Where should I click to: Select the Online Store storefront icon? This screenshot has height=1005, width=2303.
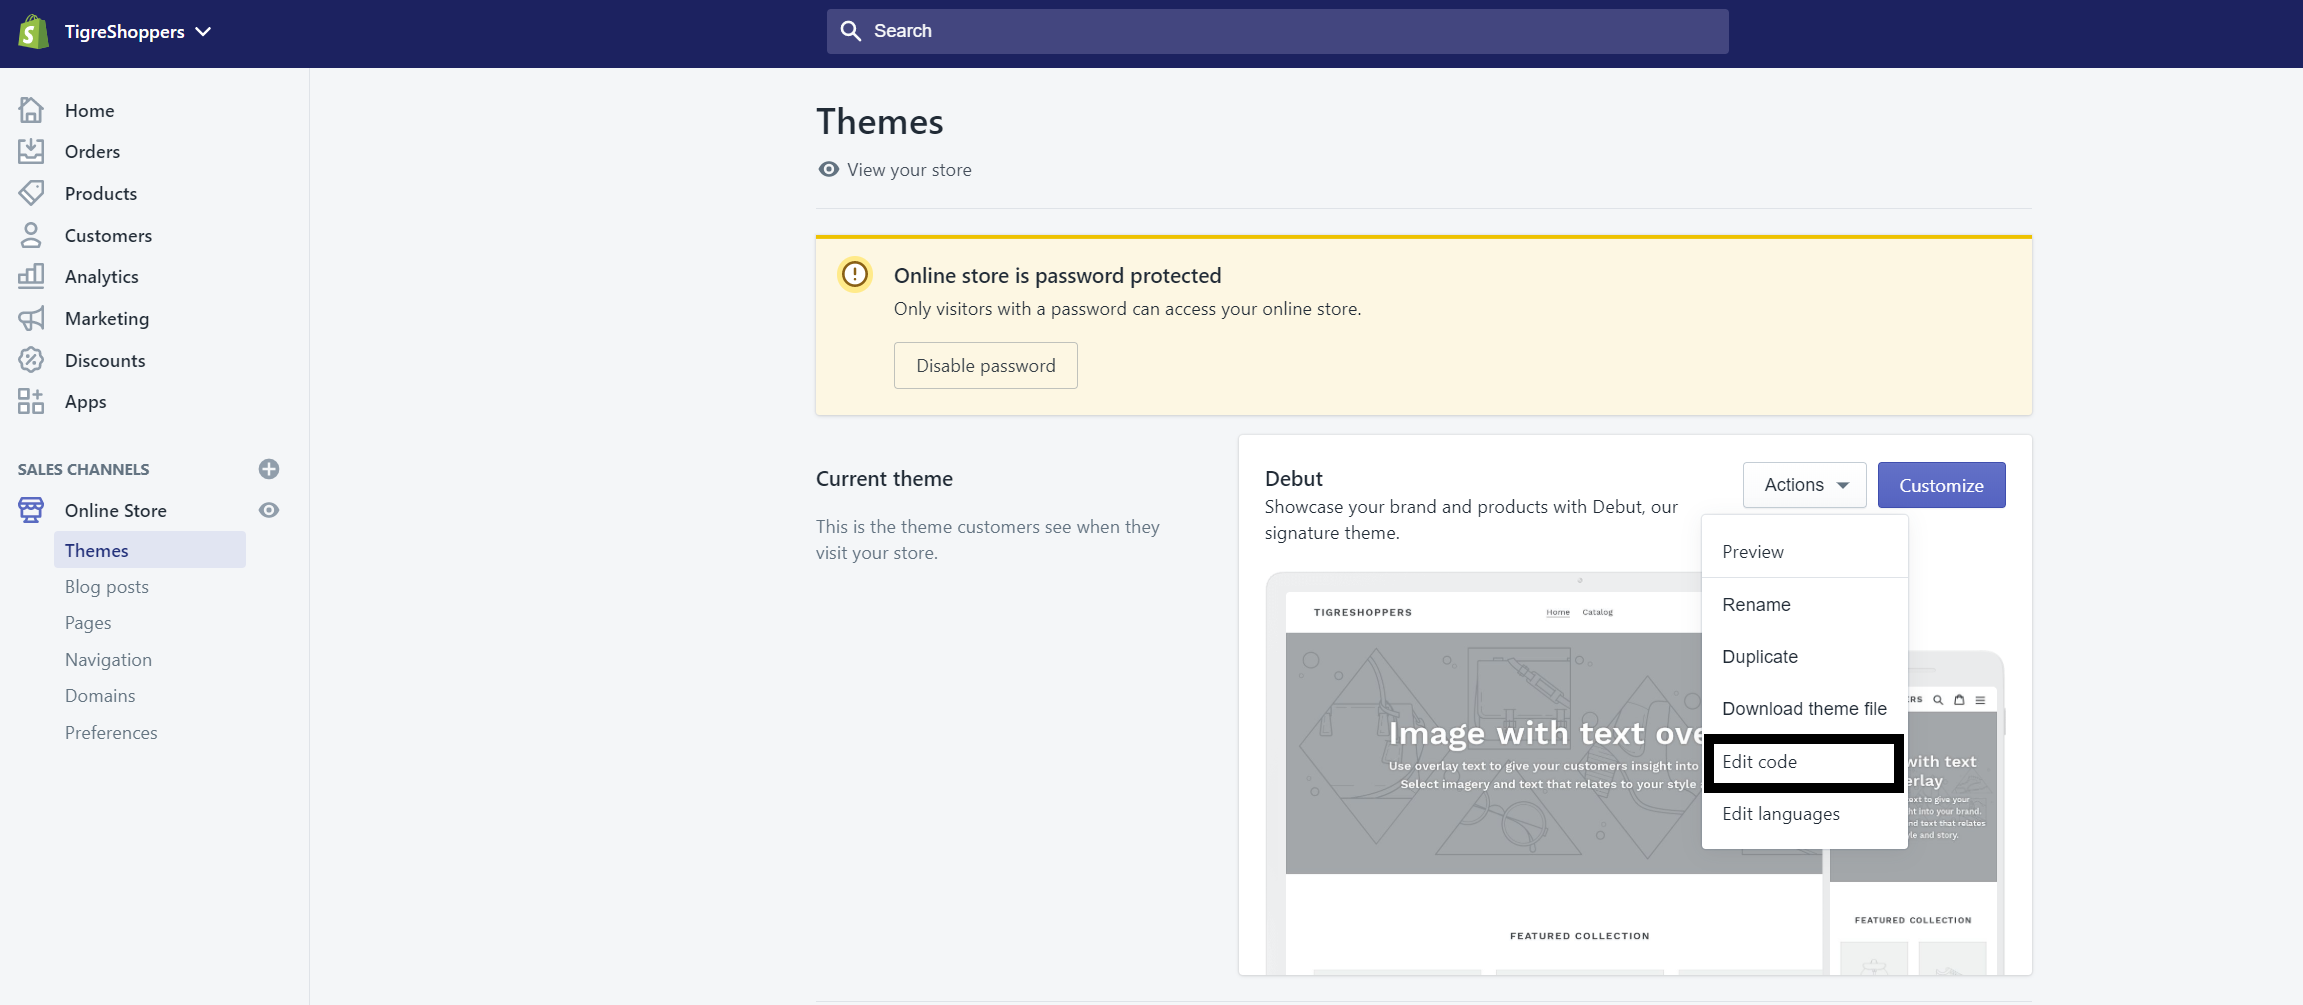31,510
